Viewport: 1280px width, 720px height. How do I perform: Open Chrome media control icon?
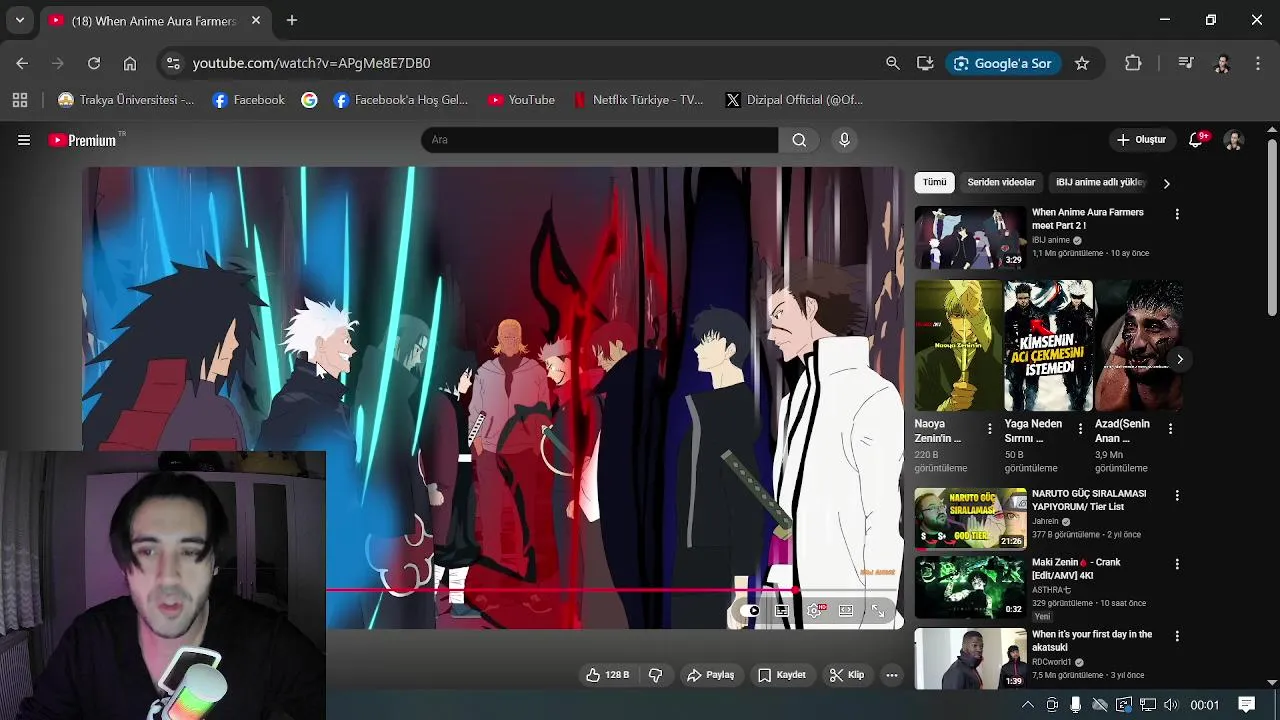1186,63
